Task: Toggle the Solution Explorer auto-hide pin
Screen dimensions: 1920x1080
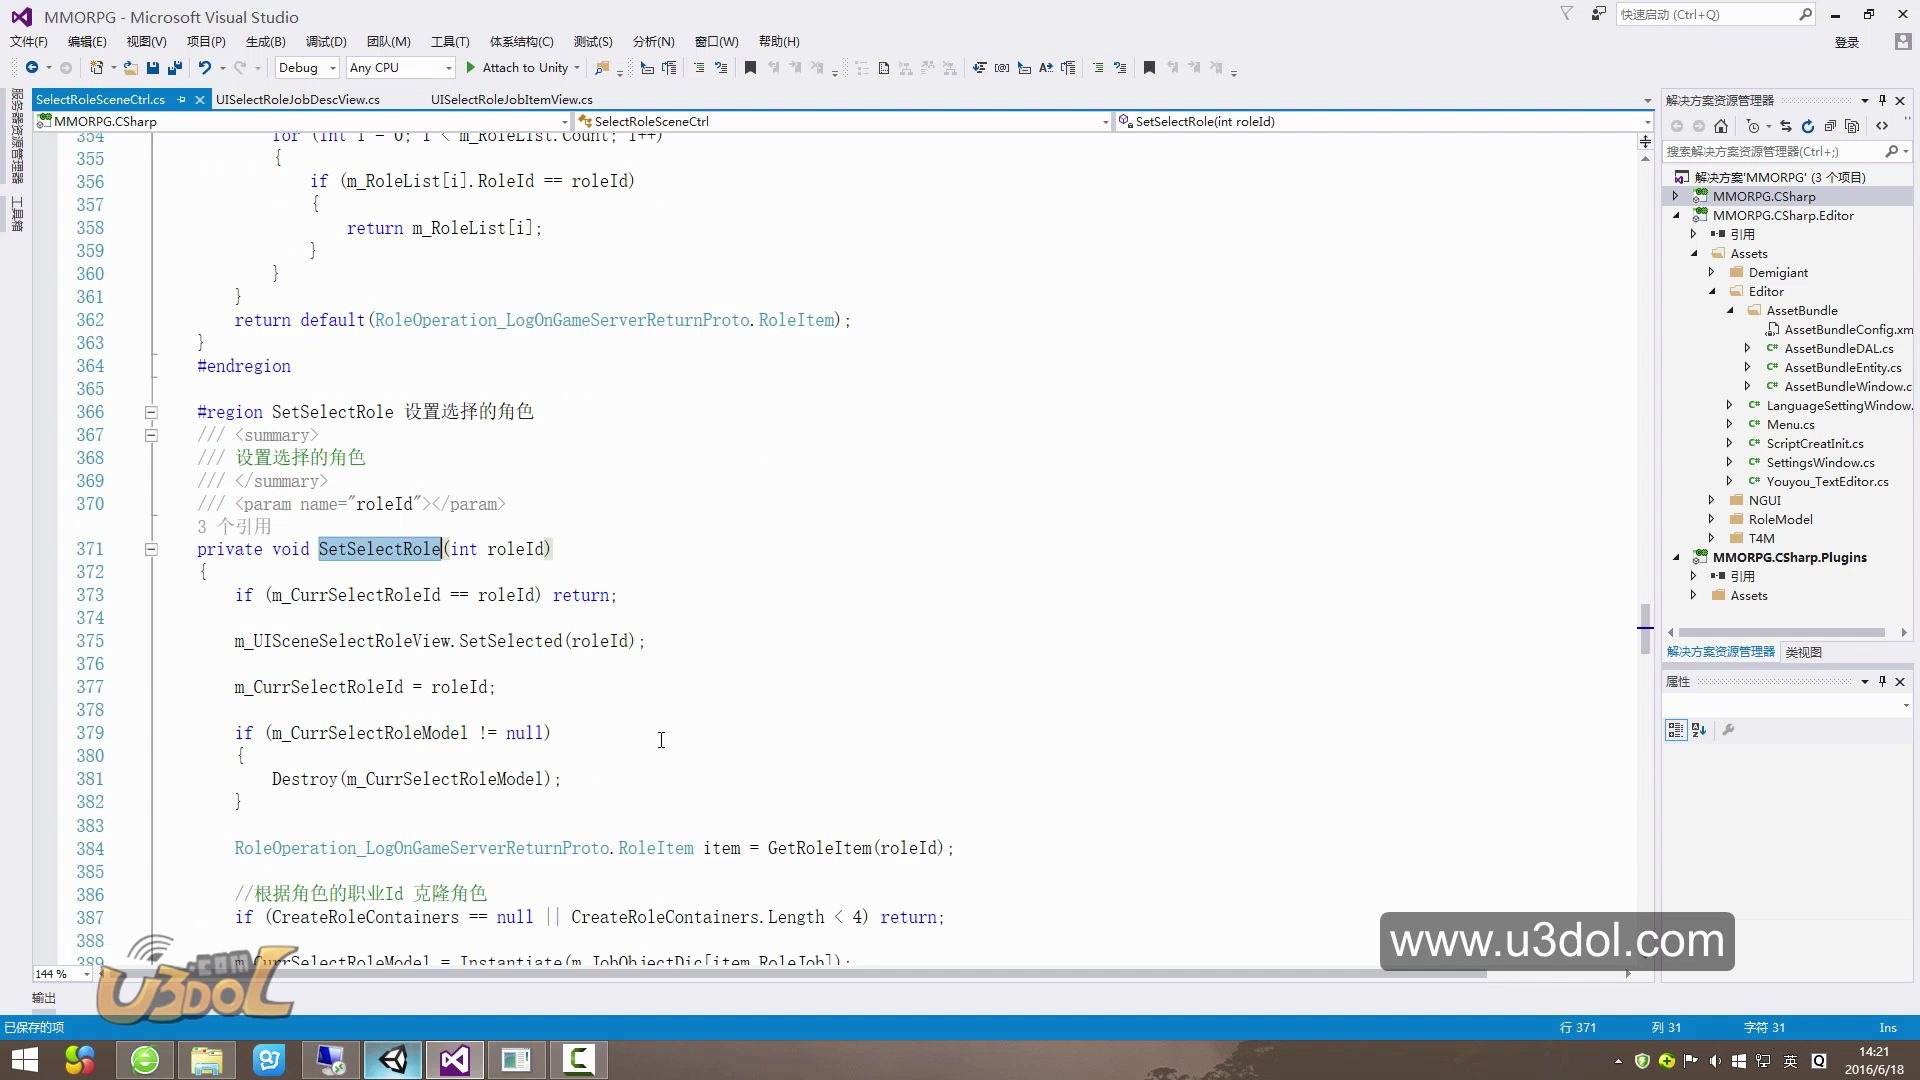Action: (x=1882, y=100)
